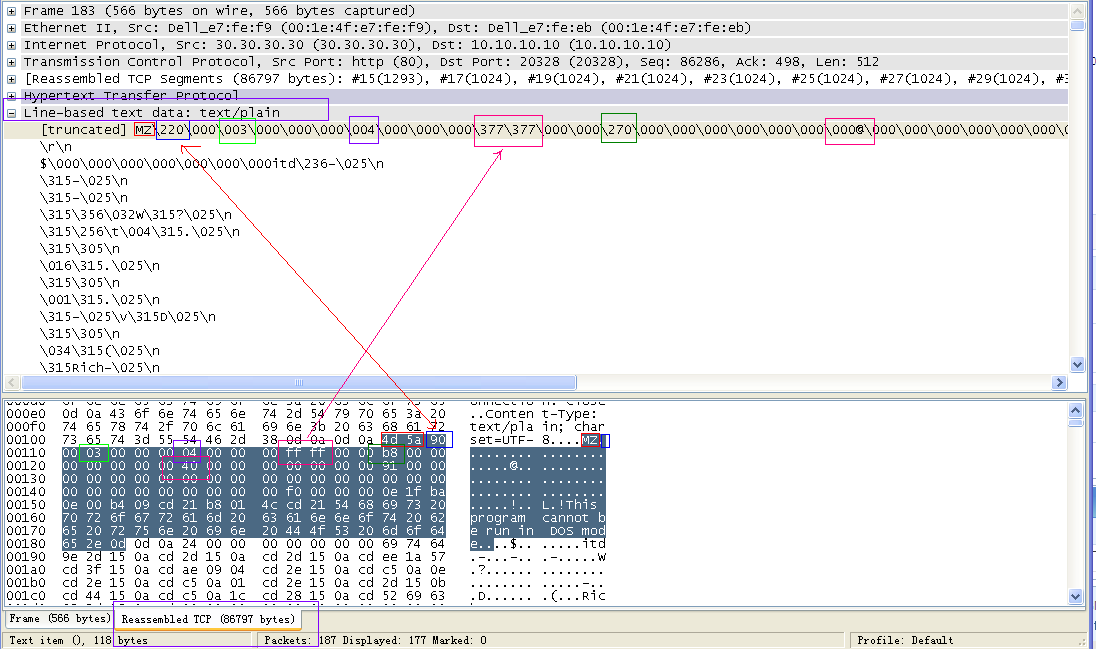Expand the Transmission Control Protocol node
Viewport: 1096px width, 649px height.
pyautogui.click(x=12, y=62)
